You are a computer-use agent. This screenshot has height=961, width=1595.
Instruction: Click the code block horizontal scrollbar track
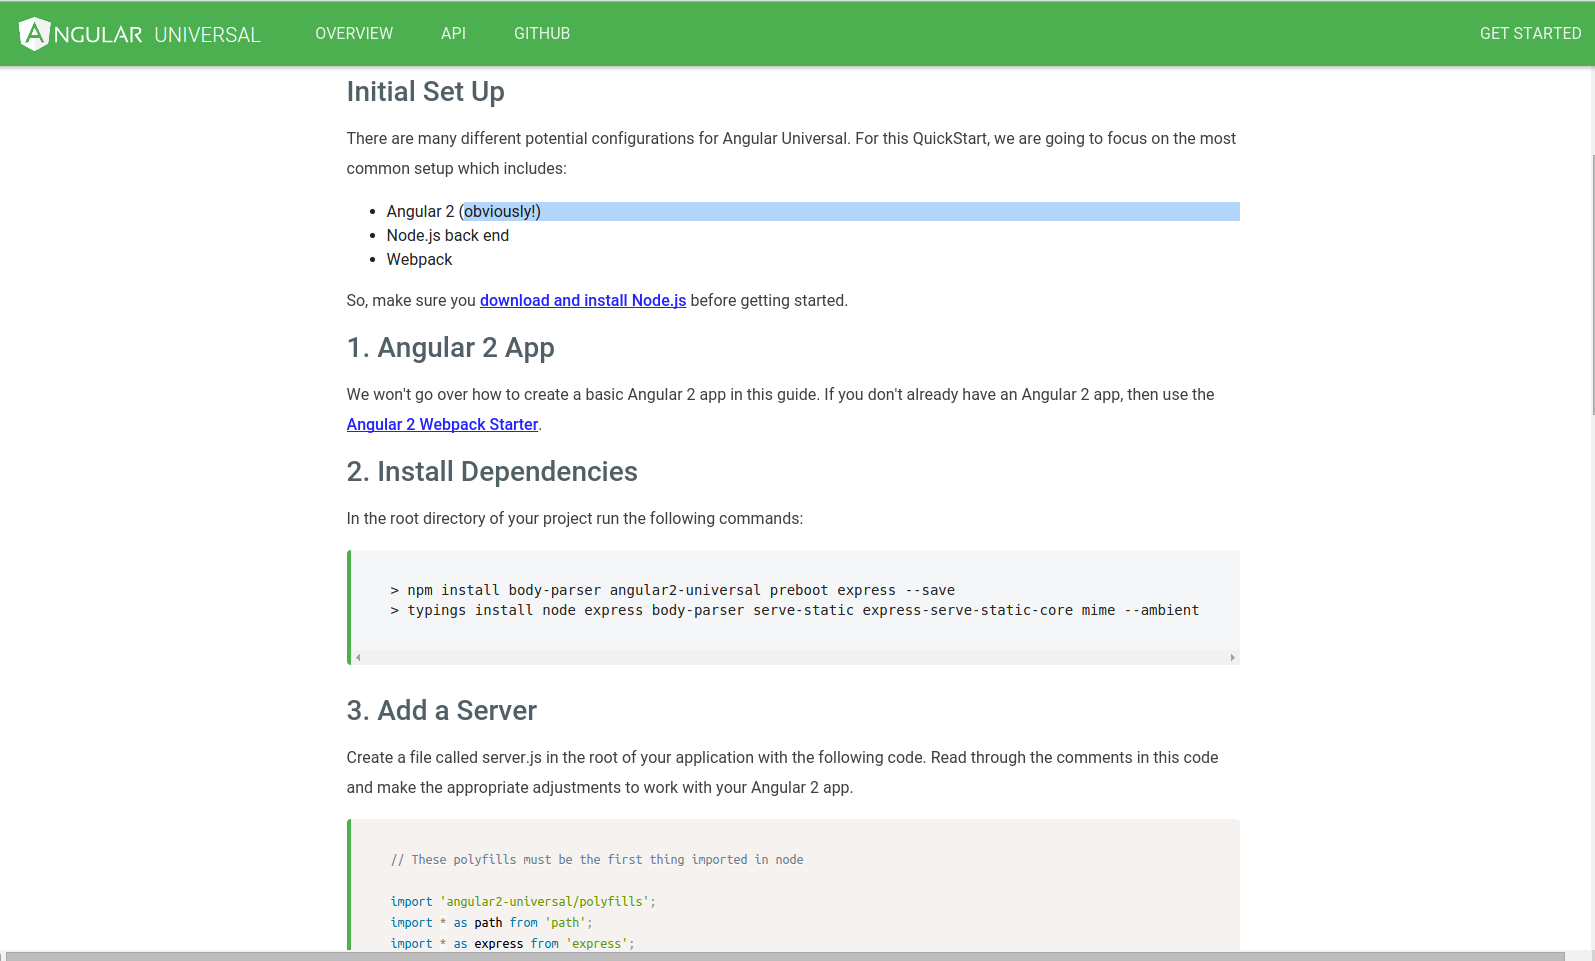[795, 658]
